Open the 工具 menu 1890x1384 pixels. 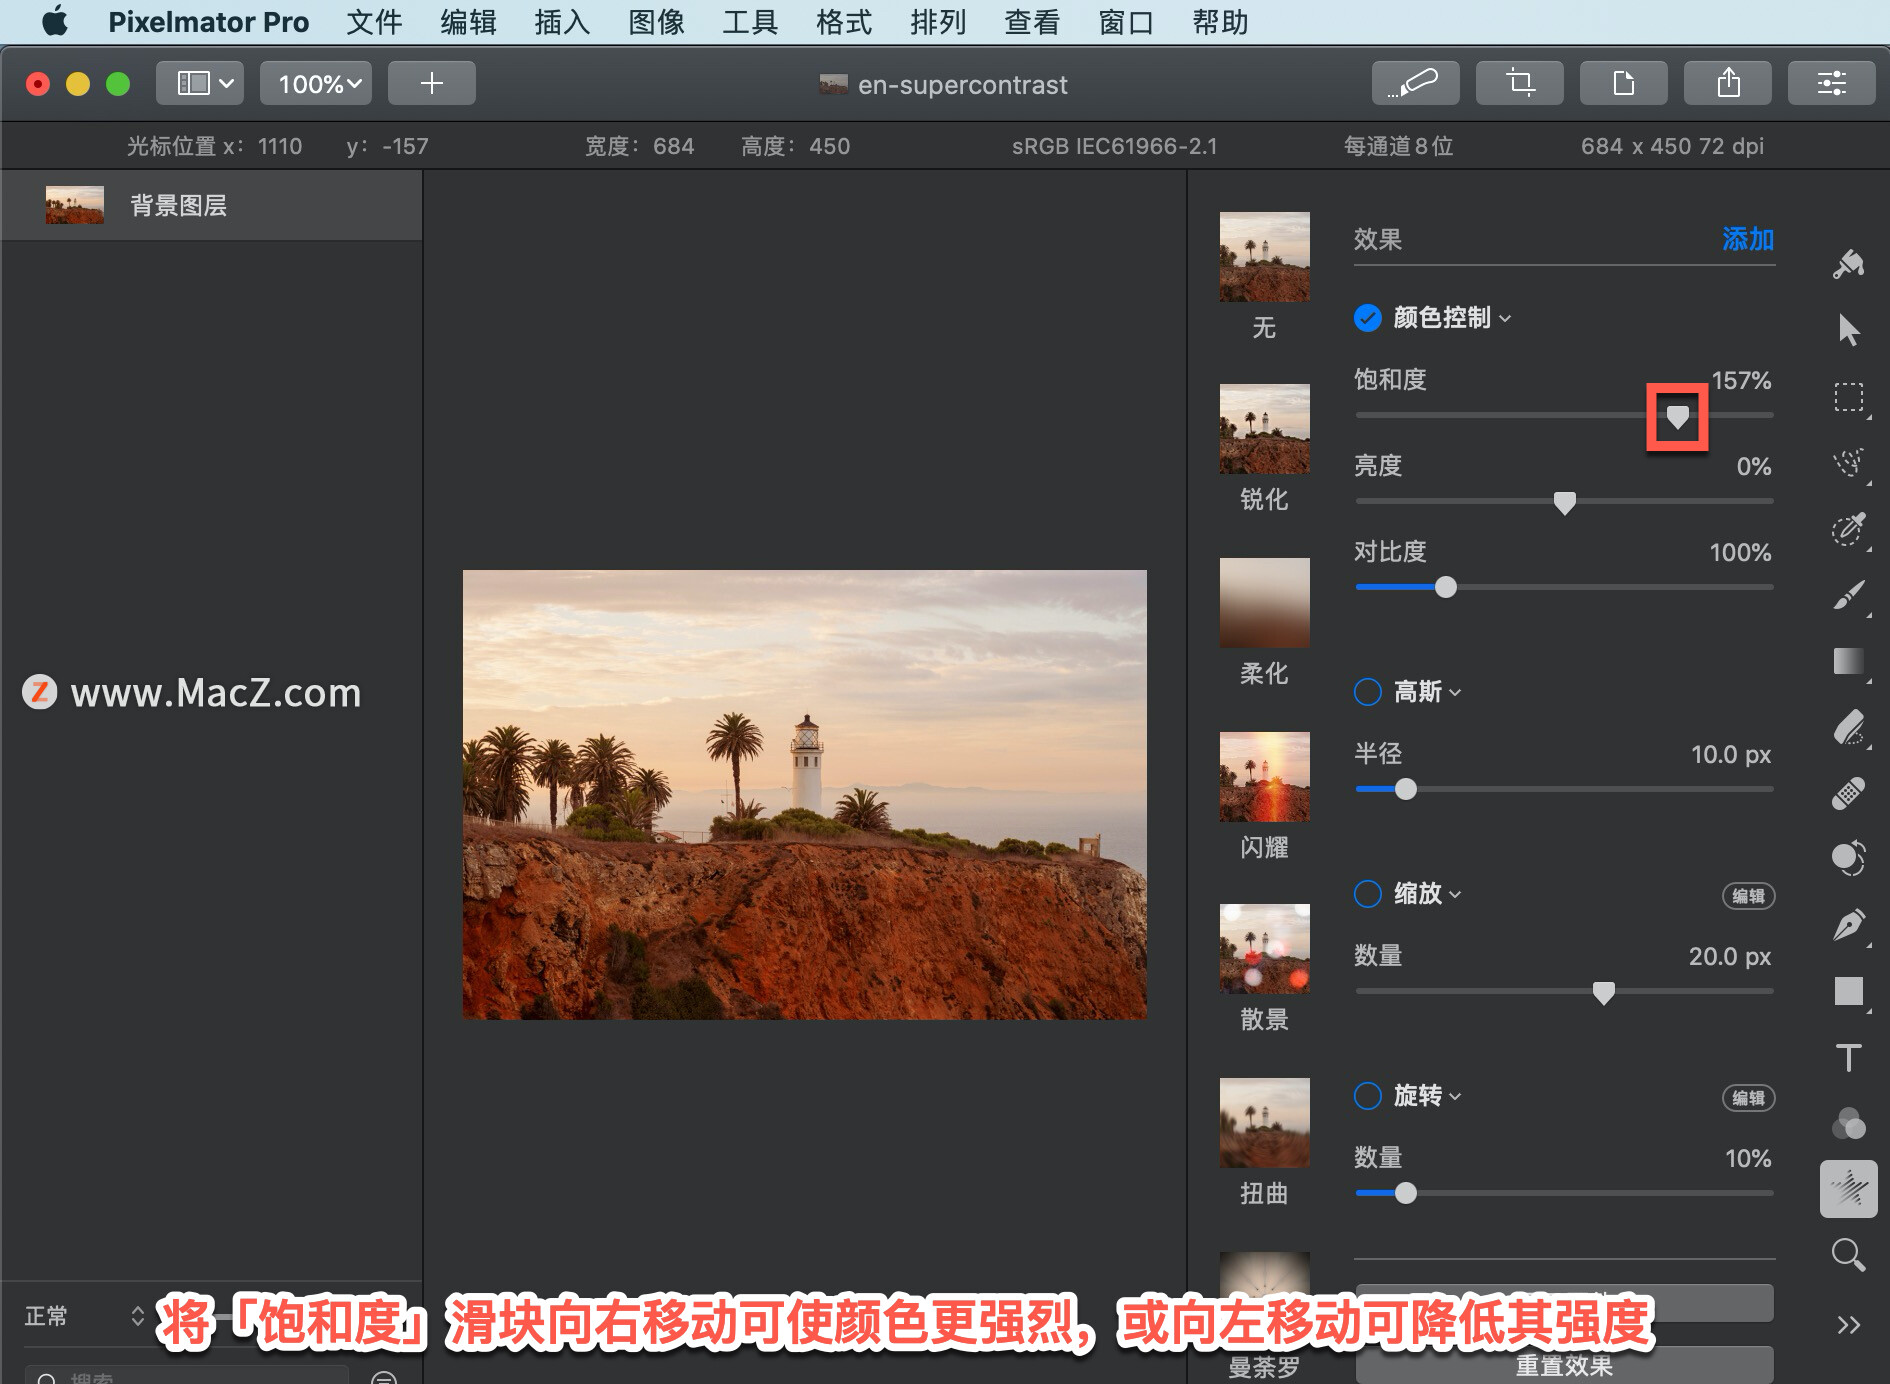[750, 21]
